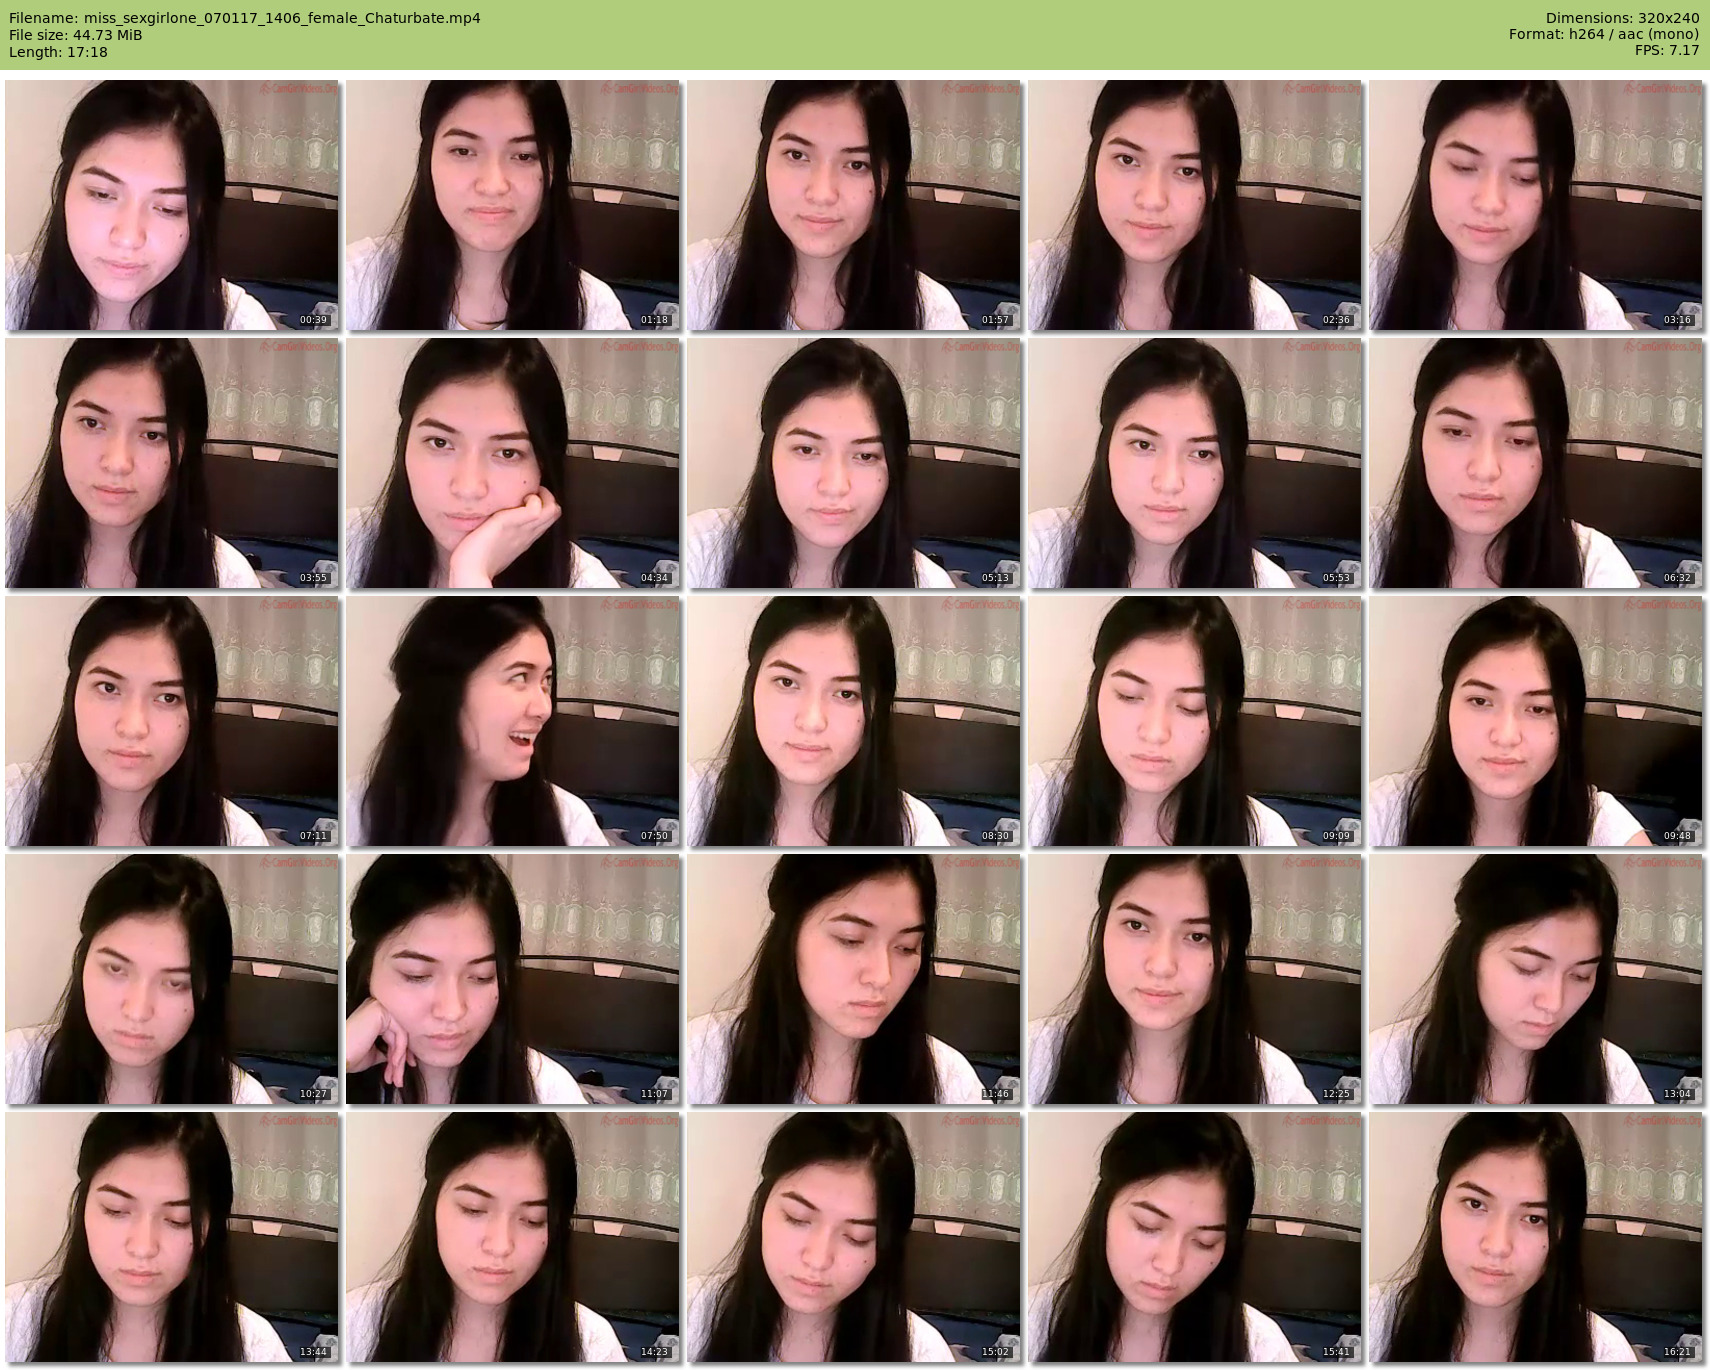Click the 10:27 timestamp label
Viewport: 1710px width, 1370px height.
tap(313, 1094)
